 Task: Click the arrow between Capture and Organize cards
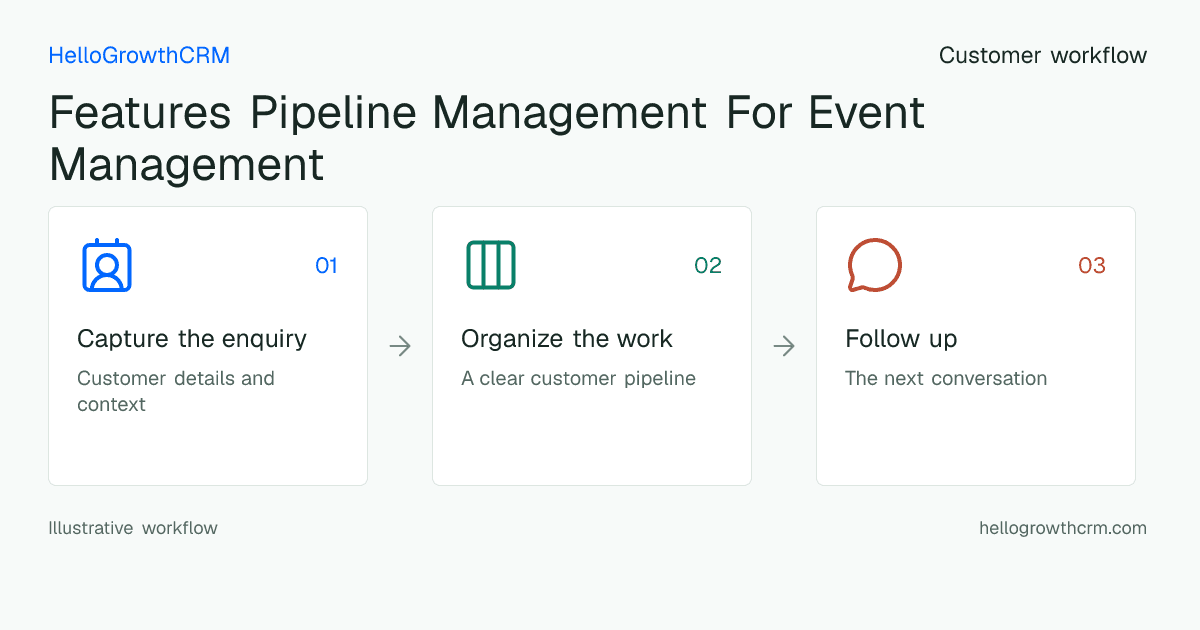pyautogui.click(x=400, y=346)
